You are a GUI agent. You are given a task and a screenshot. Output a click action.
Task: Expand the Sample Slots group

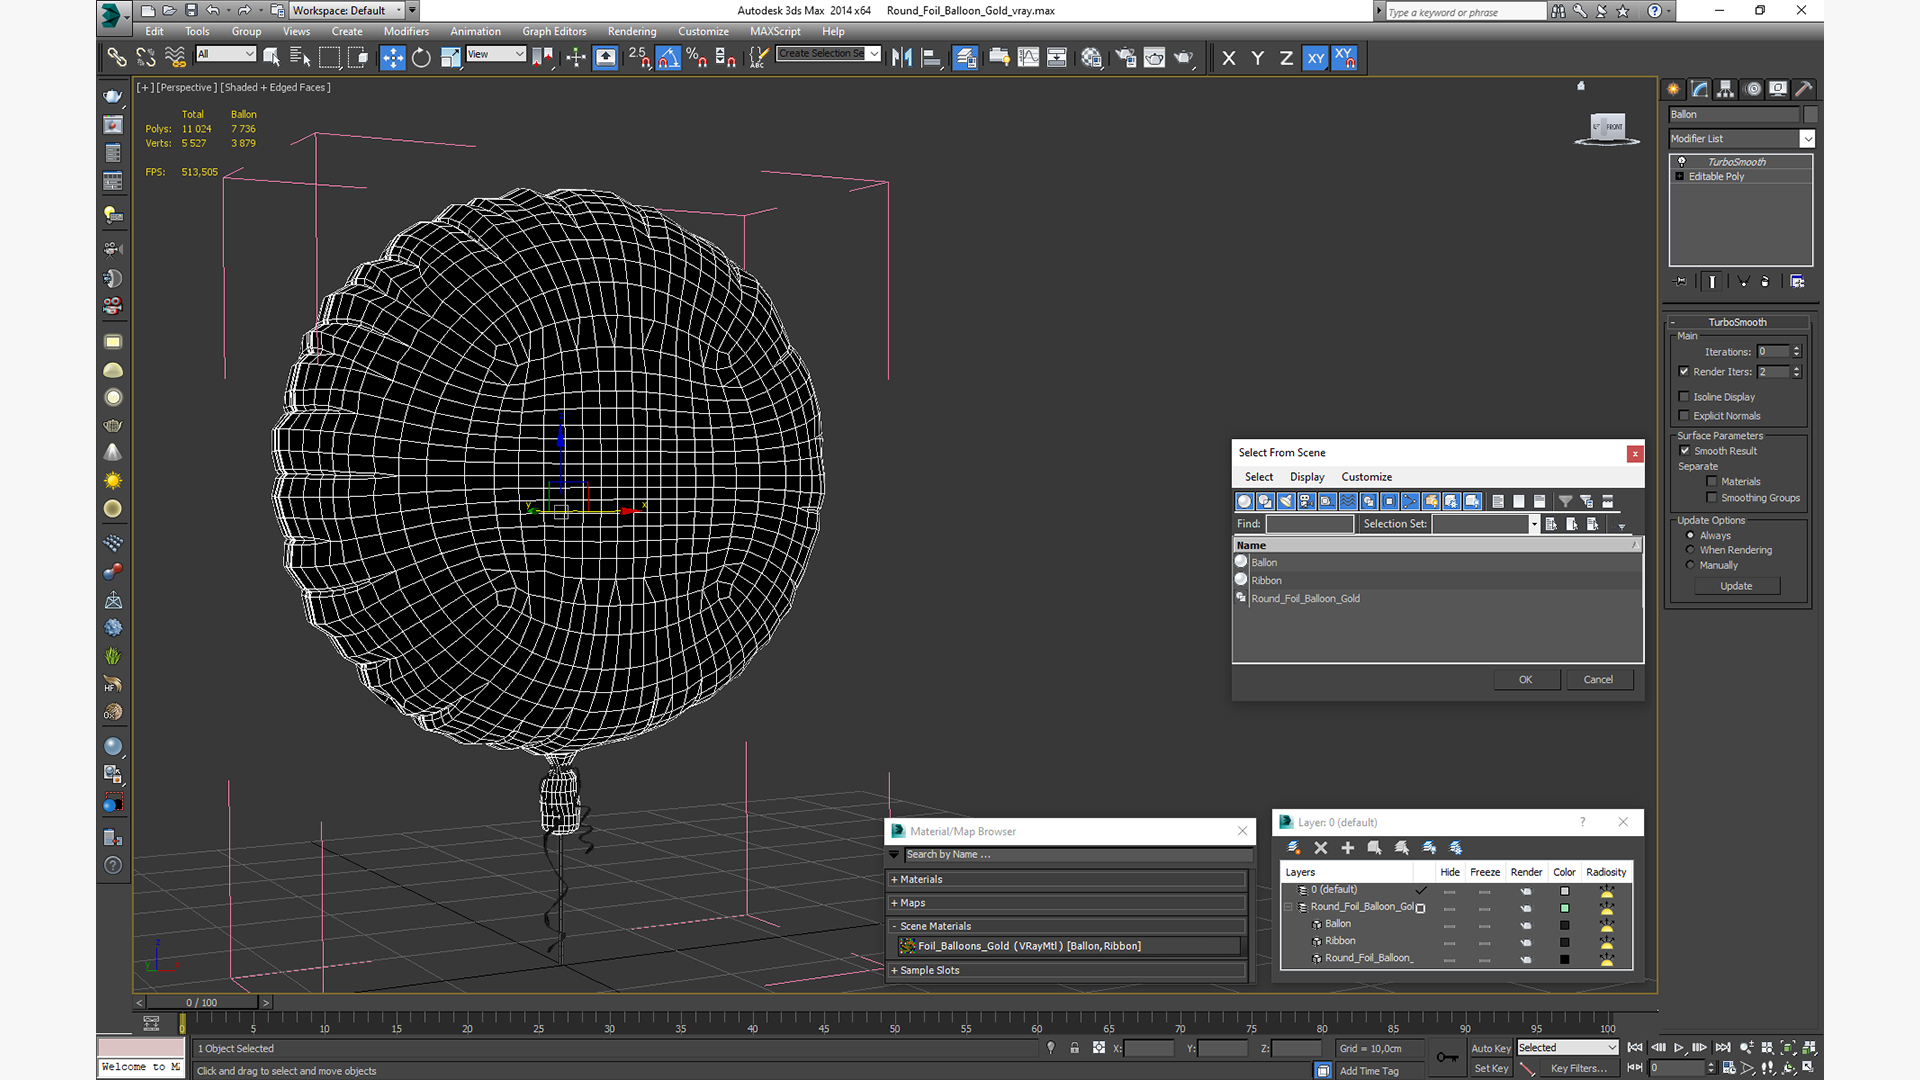pos(1067,970)
